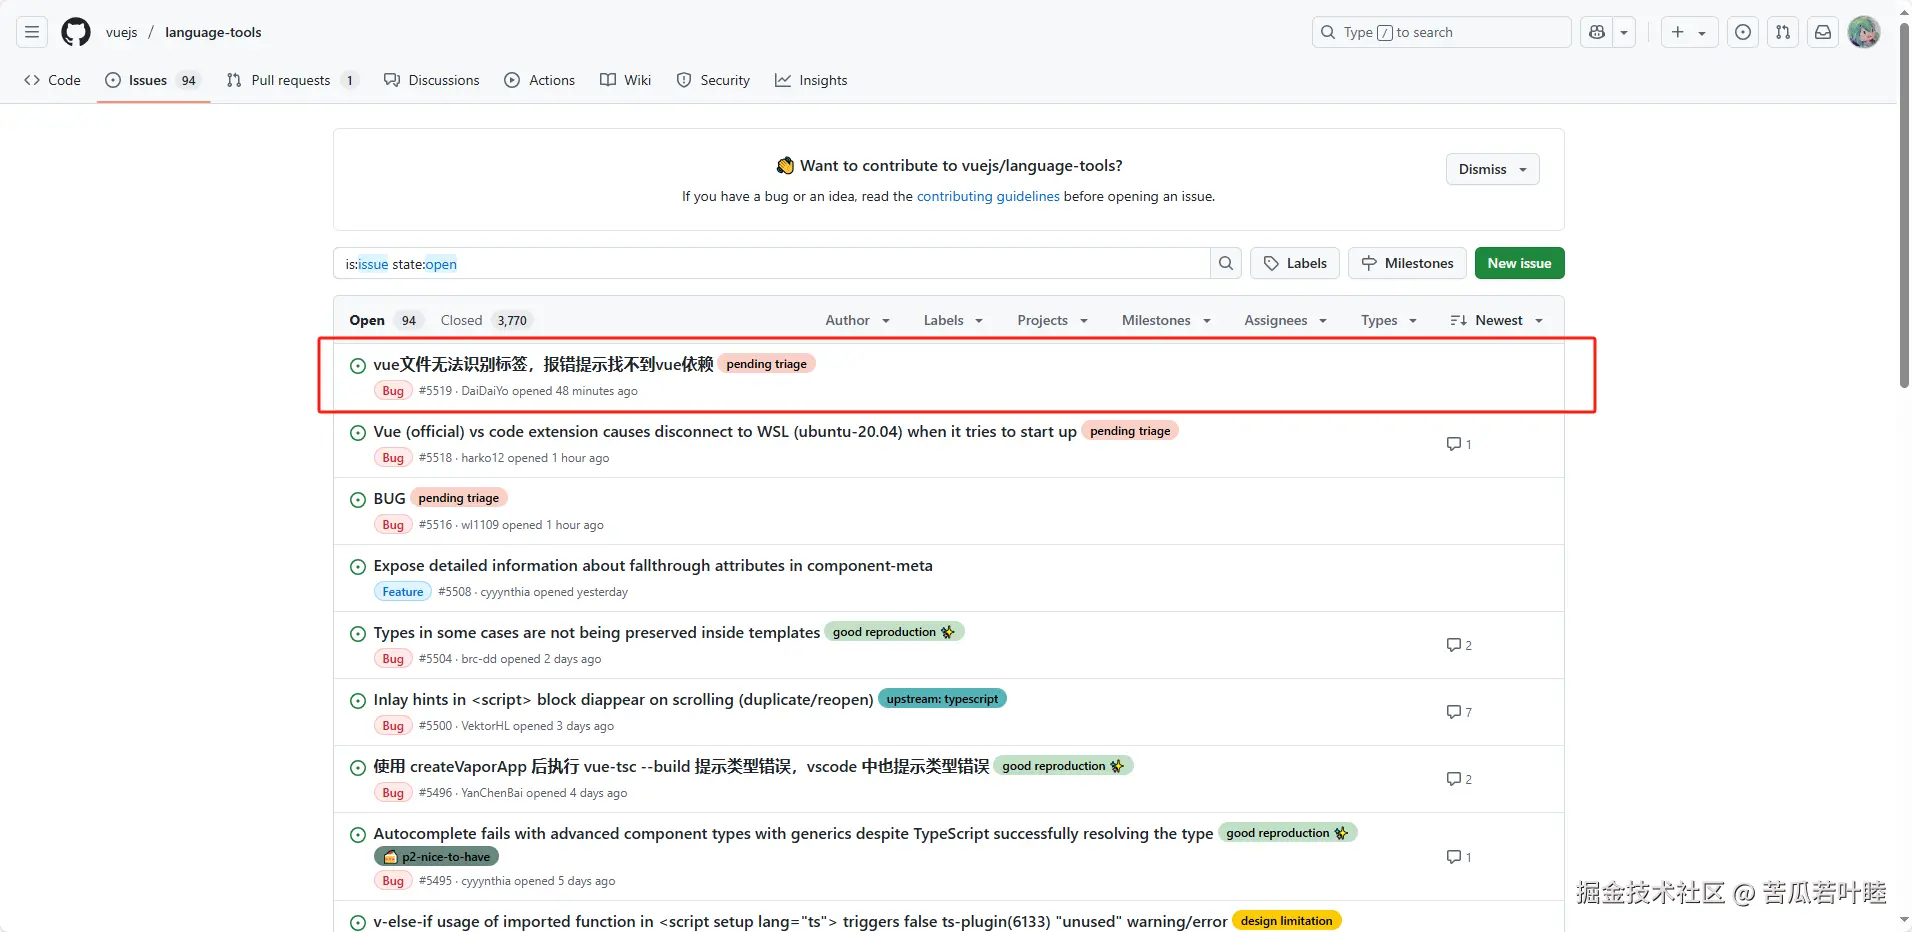
Task: Open the Issues tab
Action: pyautogui.click(x=153, y=80)
